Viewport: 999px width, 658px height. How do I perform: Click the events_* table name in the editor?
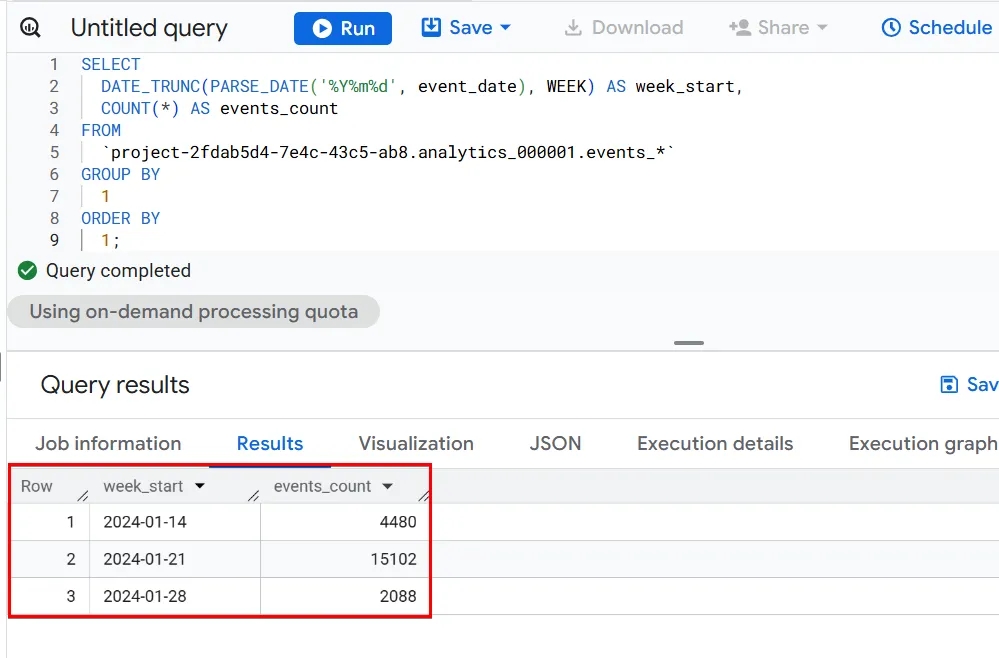pos(626,152)
